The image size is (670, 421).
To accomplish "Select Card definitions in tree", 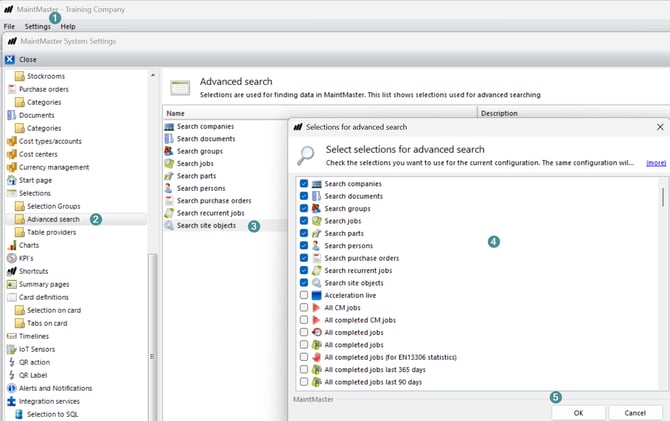I will click(x=44, y=297).
